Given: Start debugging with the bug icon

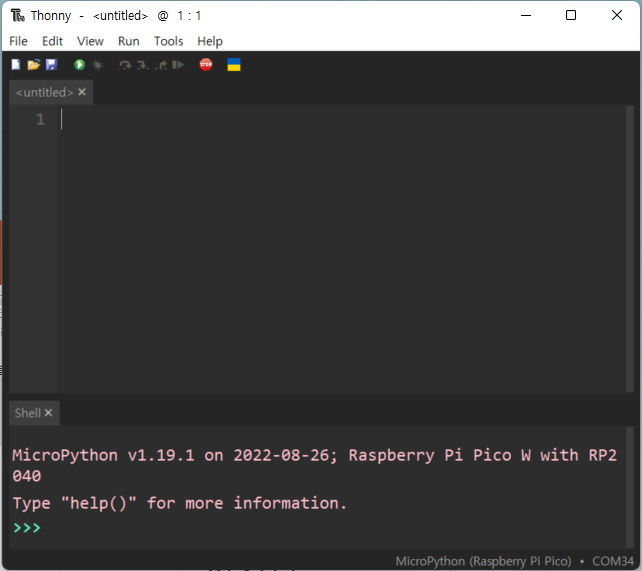Looking at the screenshot, I should 98,65.
